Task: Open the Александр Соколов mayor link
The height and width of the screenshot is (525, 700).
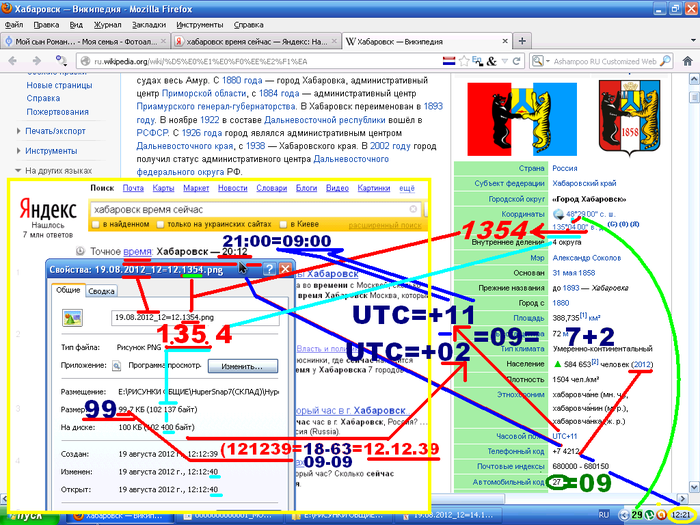Action: click(x=587, y=258)
